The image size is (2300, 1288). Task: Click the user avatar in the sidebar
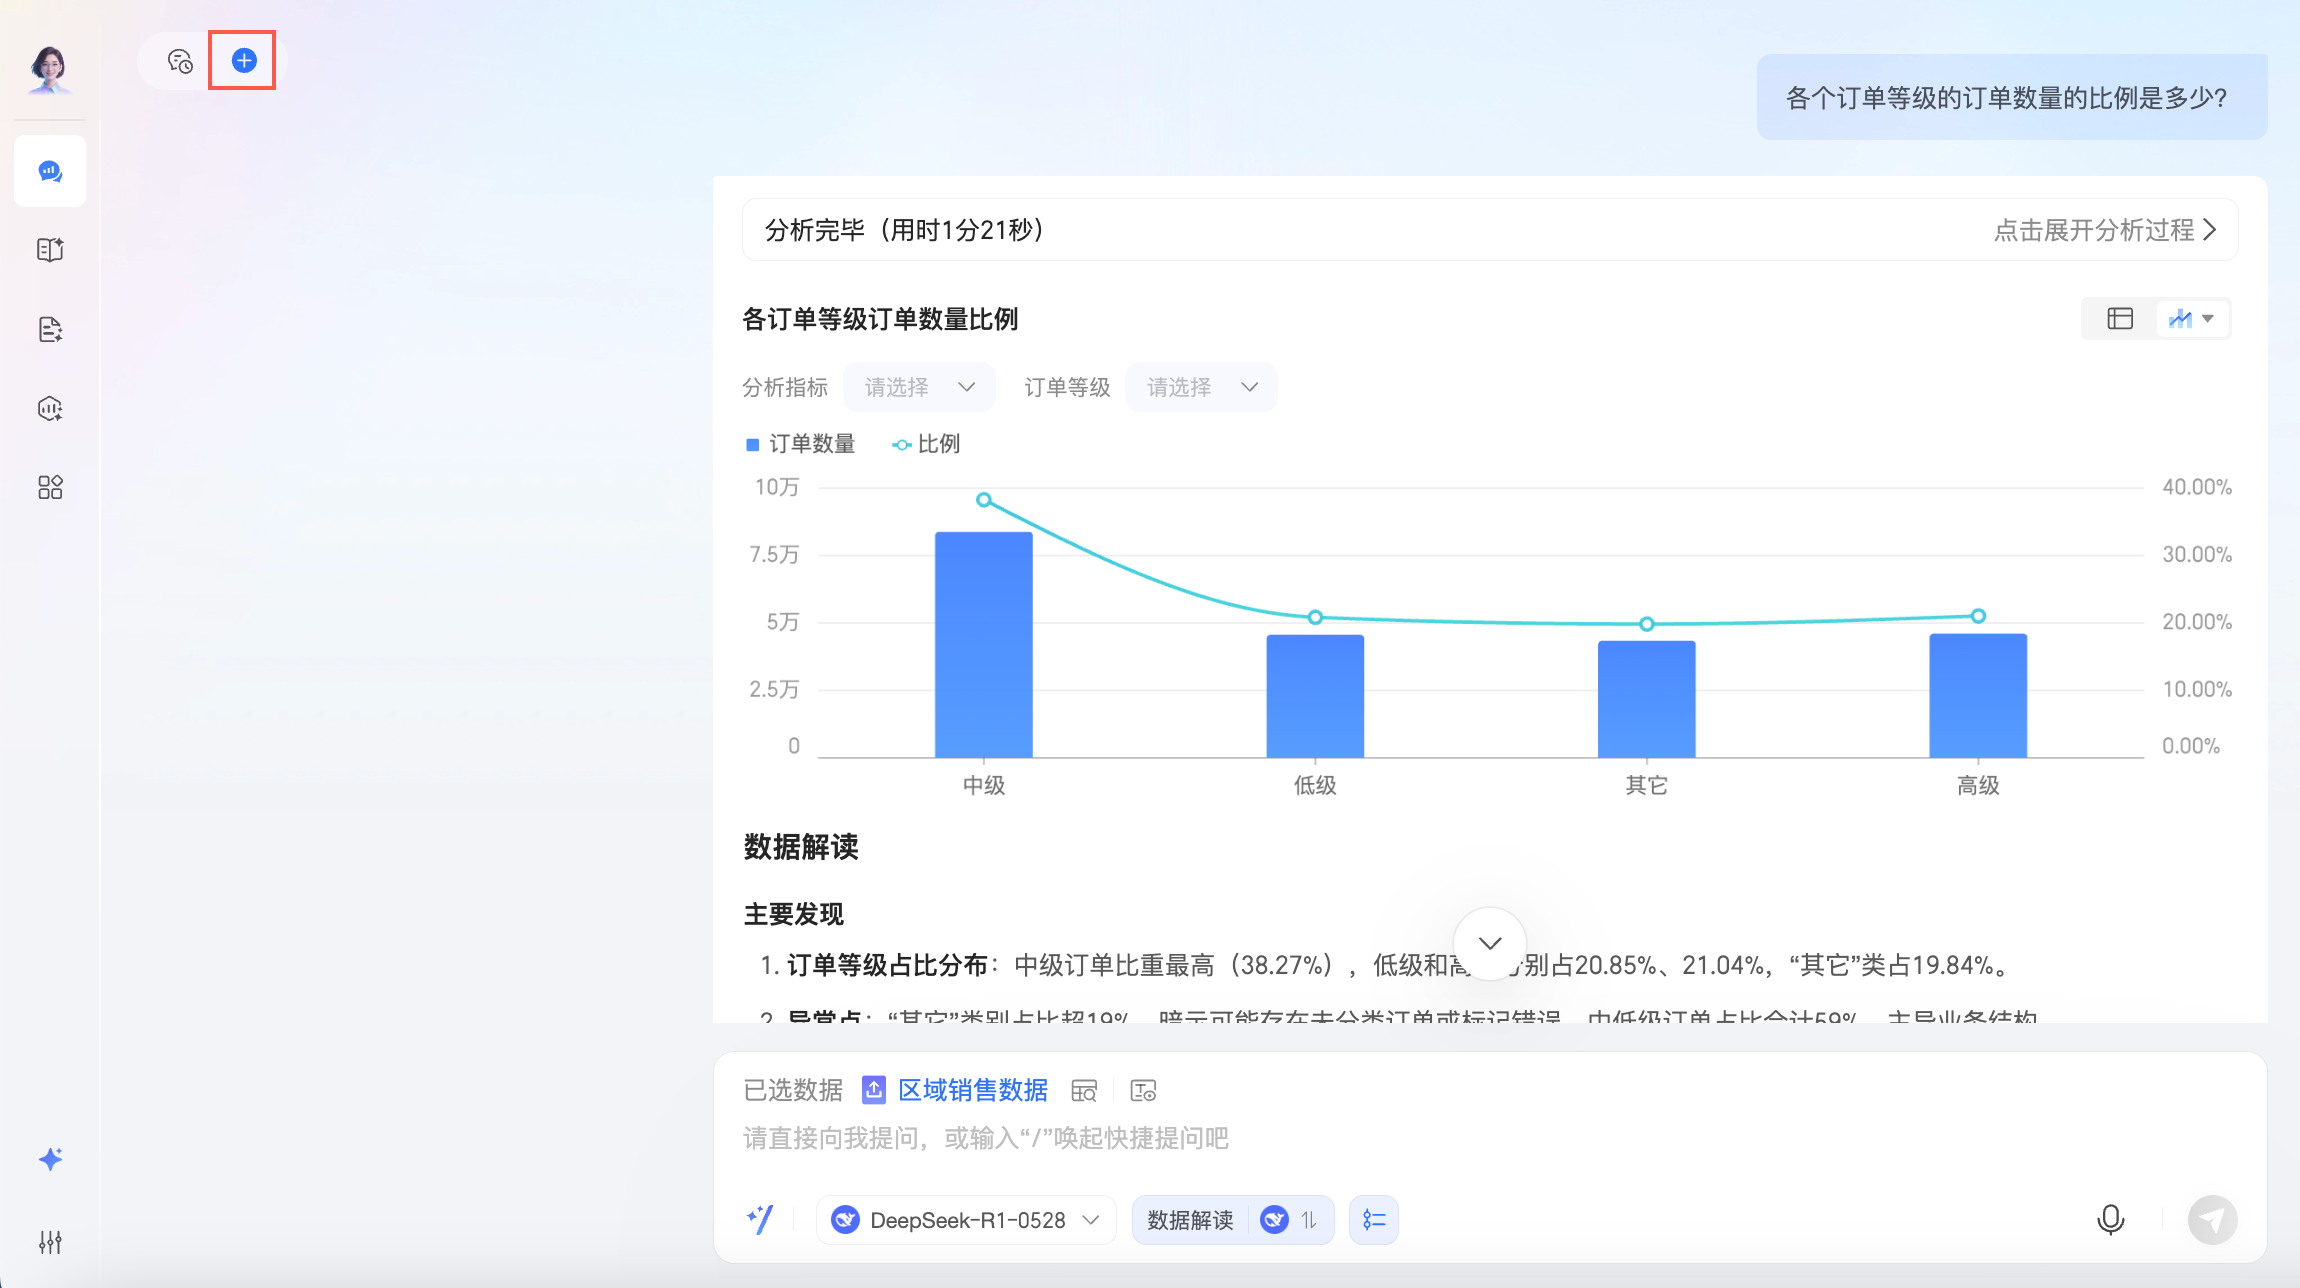coord(49,68)
